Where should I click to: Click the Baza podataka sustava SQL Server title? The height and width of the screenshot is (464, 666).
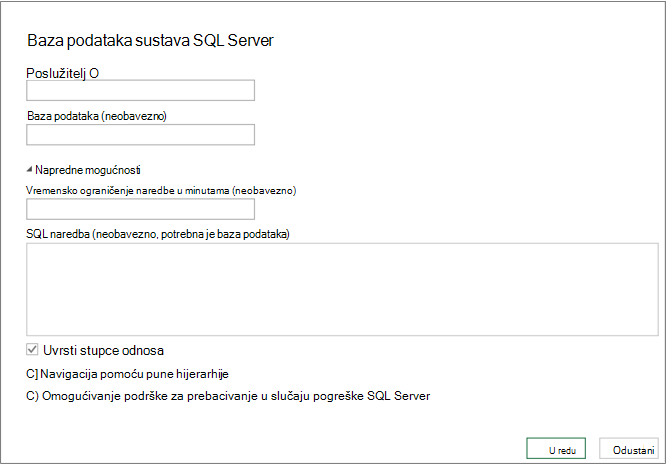[150, 40]
